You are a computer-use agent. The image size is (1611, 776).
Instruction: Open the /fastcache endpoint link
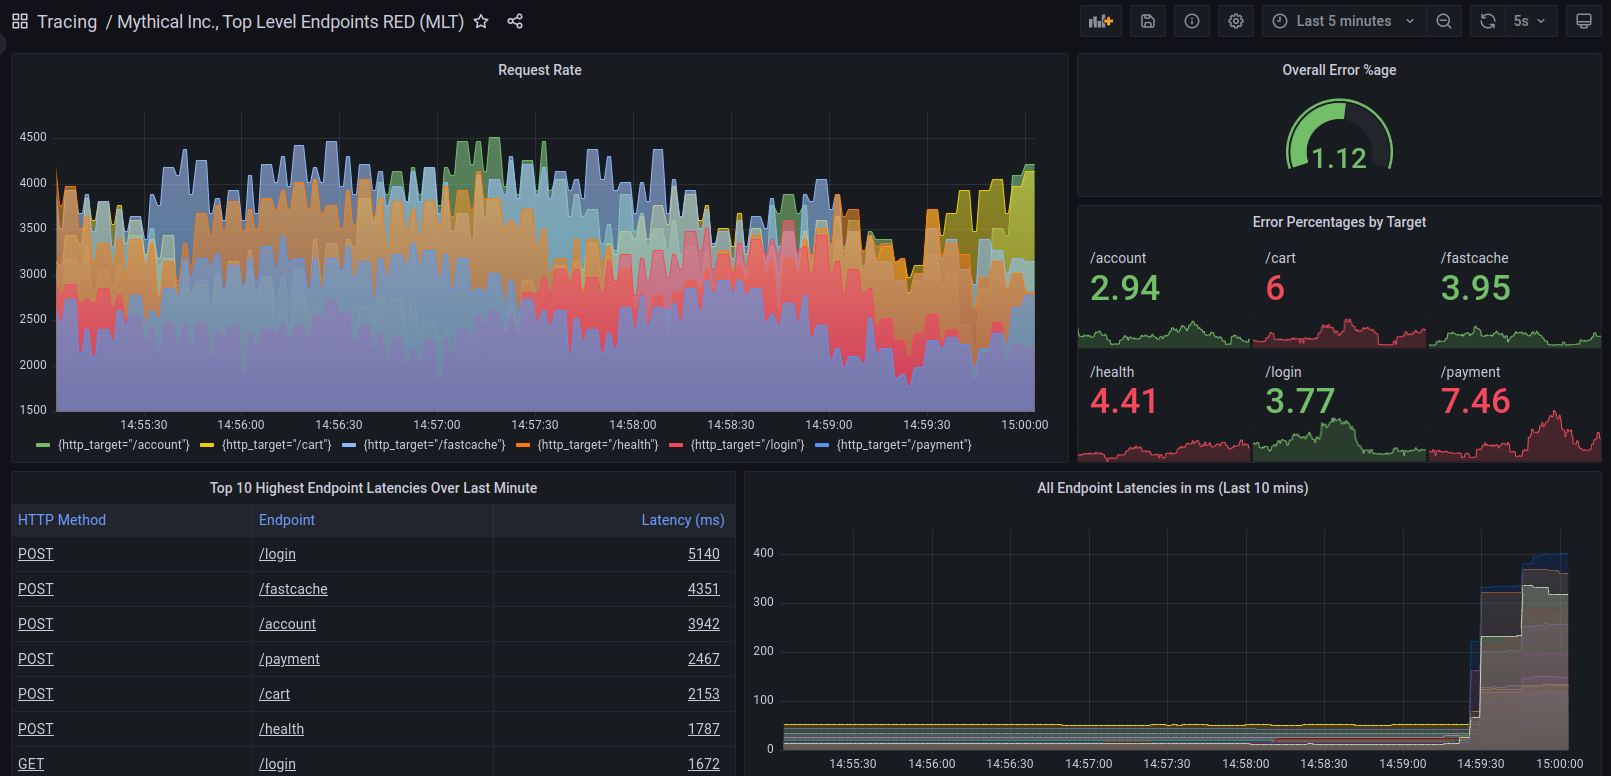pos(293,589)
